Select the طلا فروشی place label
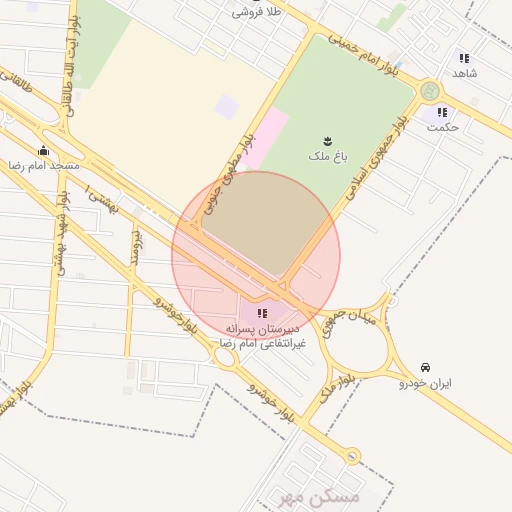The height and width of the screenshot is (512, 512). click(256, 13)
